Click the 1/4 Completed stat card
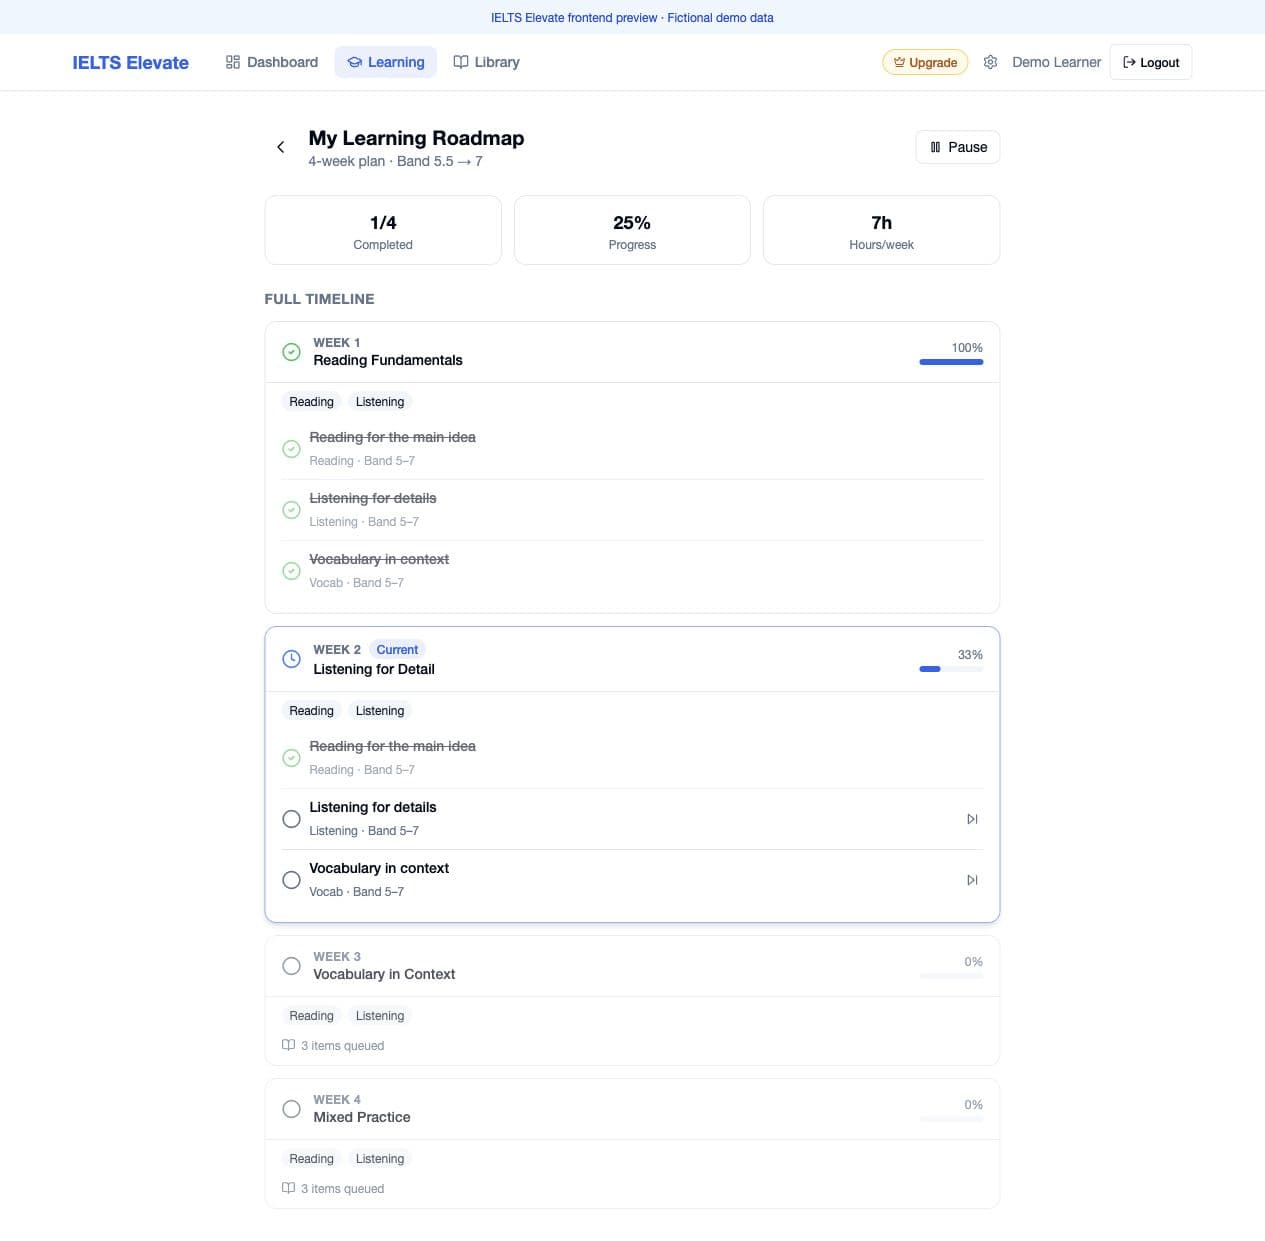 click(x=383, y=230)
